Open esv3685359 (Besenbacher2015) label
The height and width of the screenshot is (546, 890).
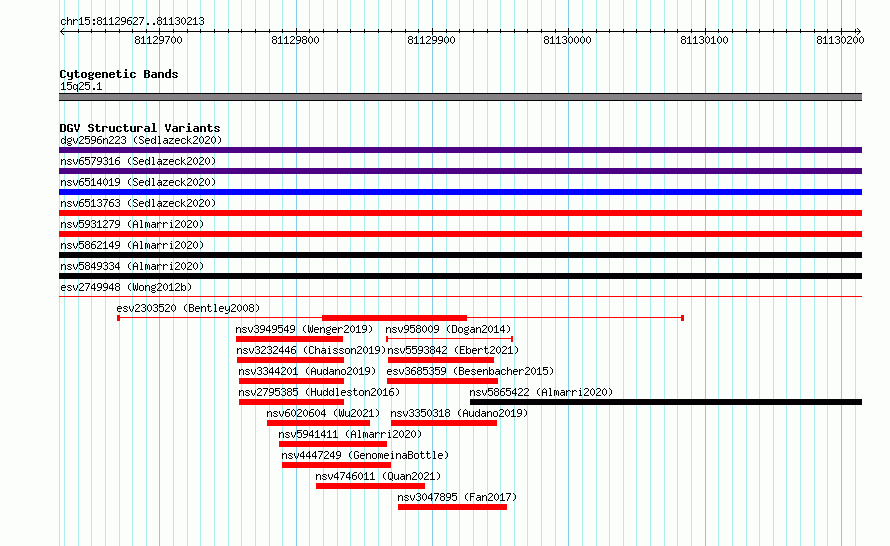470,371
